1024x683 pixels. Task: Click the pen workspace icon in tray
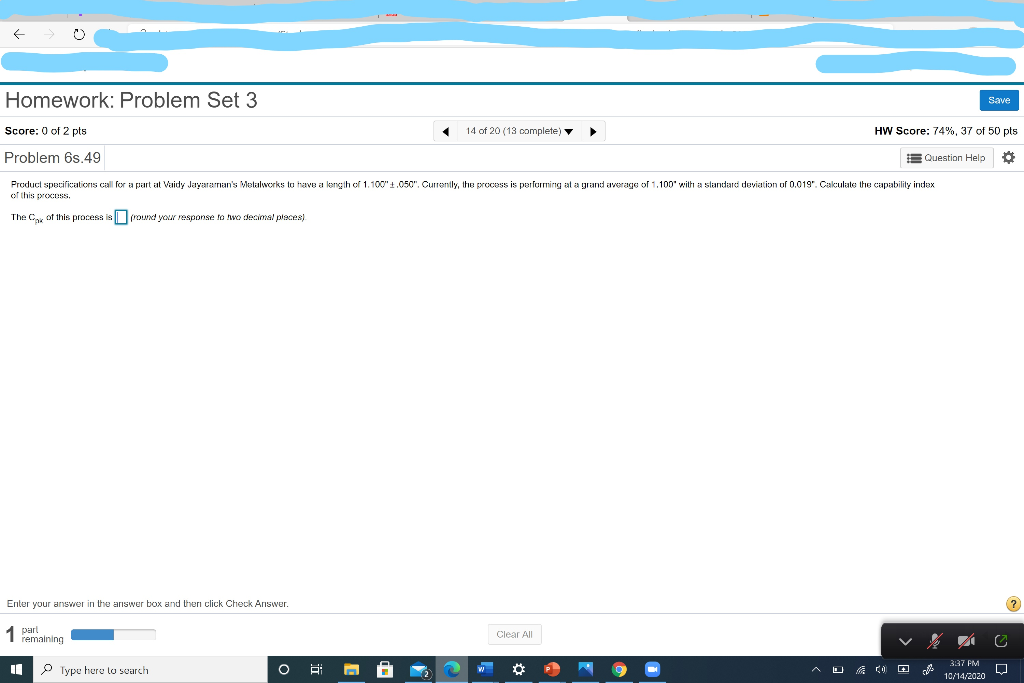point(927,669)
